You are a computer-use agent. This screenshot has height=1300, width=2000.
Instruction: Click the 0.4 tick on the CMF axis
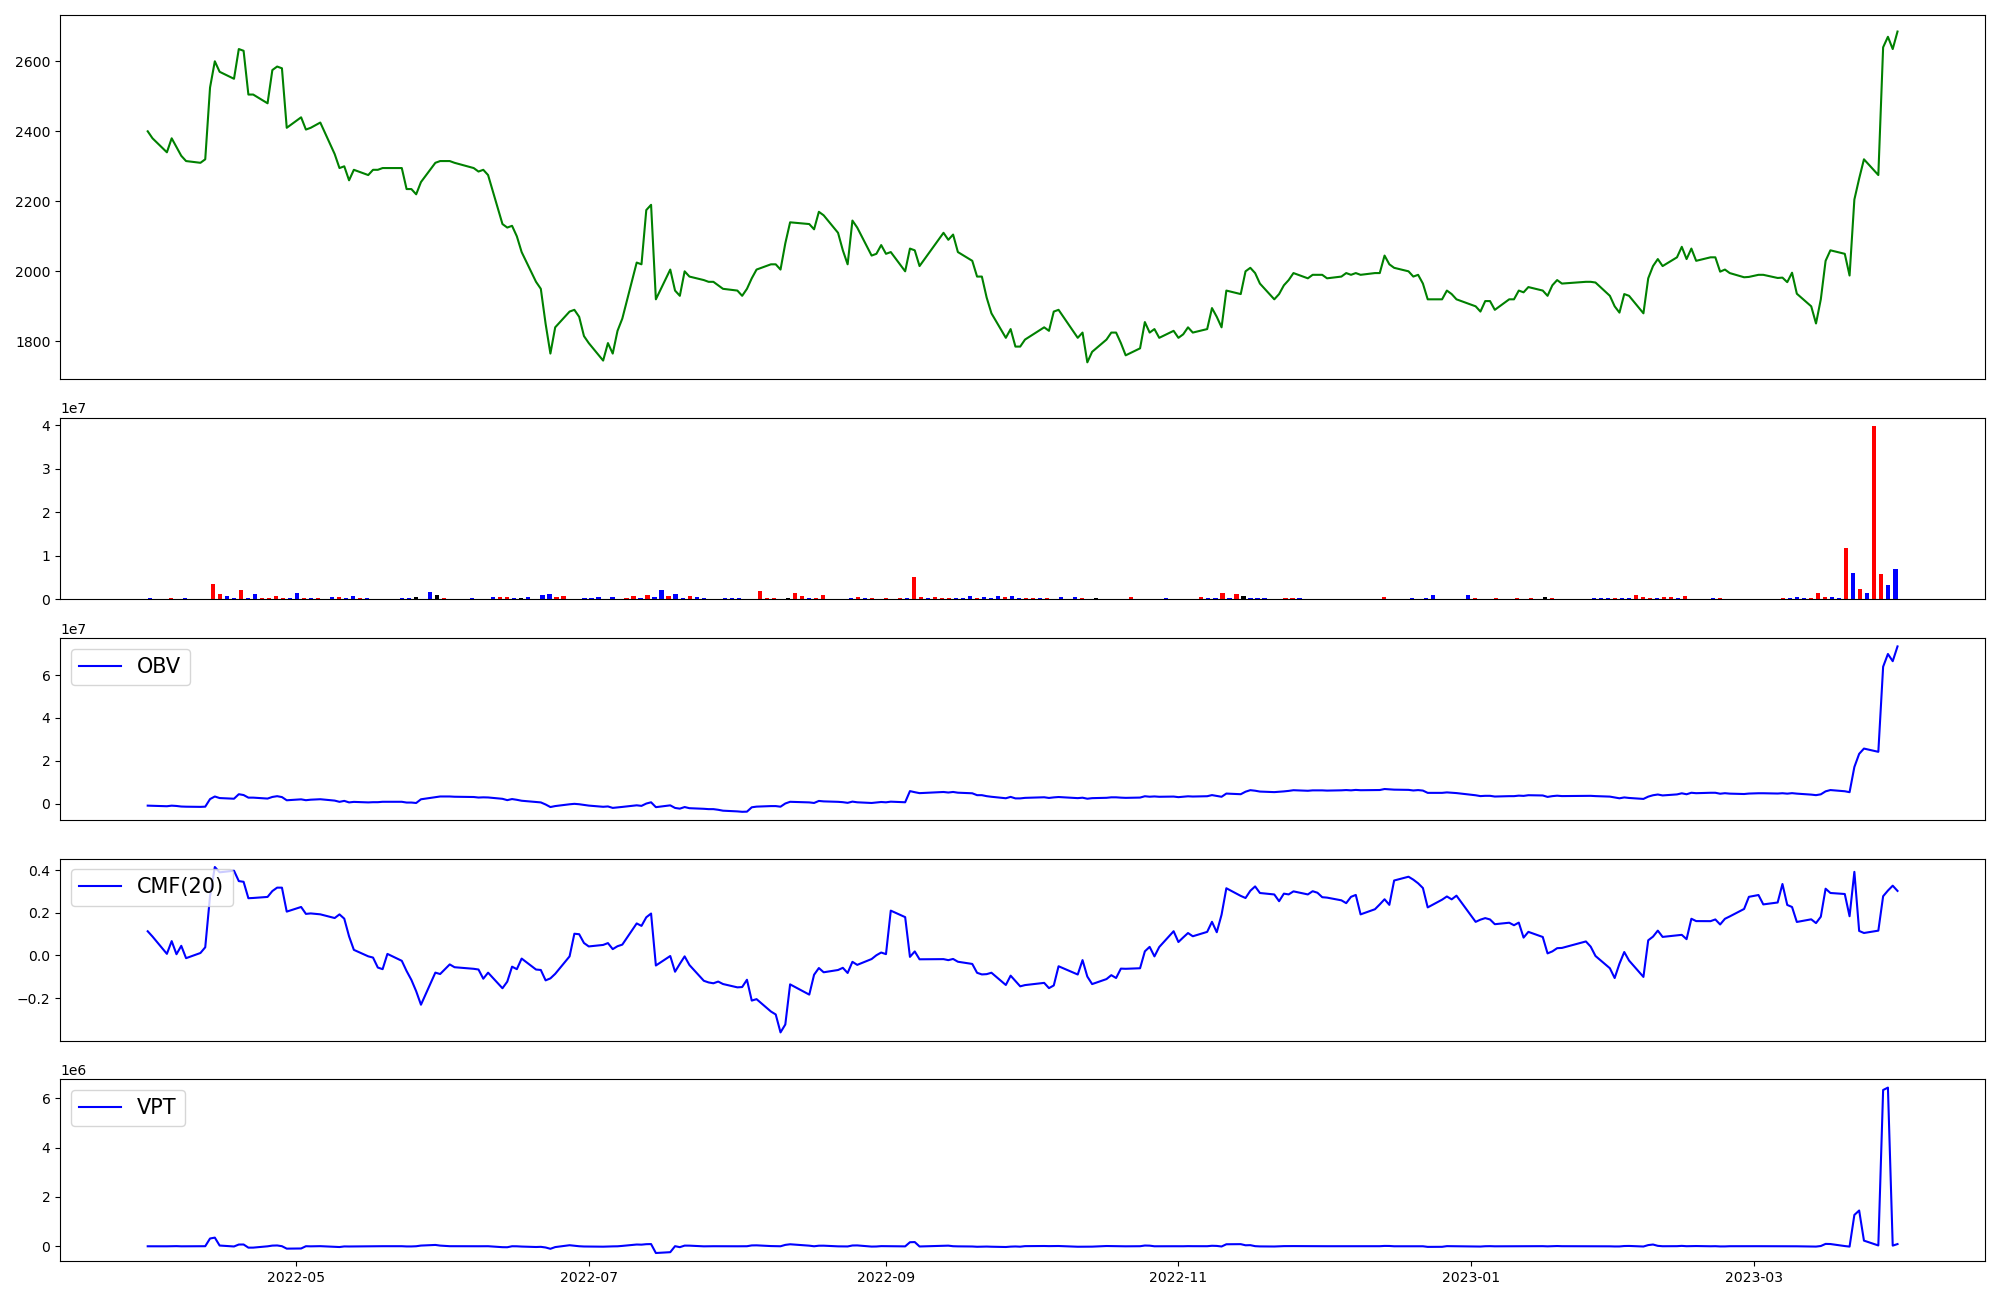pos(40,871)
